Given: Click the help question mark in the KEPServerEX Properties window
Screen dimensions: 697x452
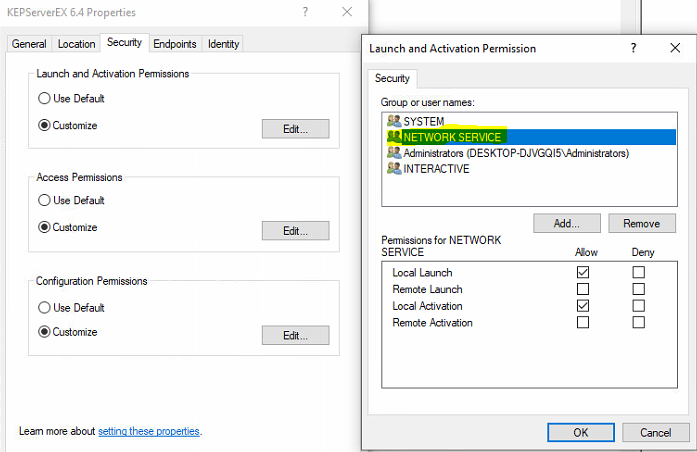Looking at the screenshot, I should point(305,12).
